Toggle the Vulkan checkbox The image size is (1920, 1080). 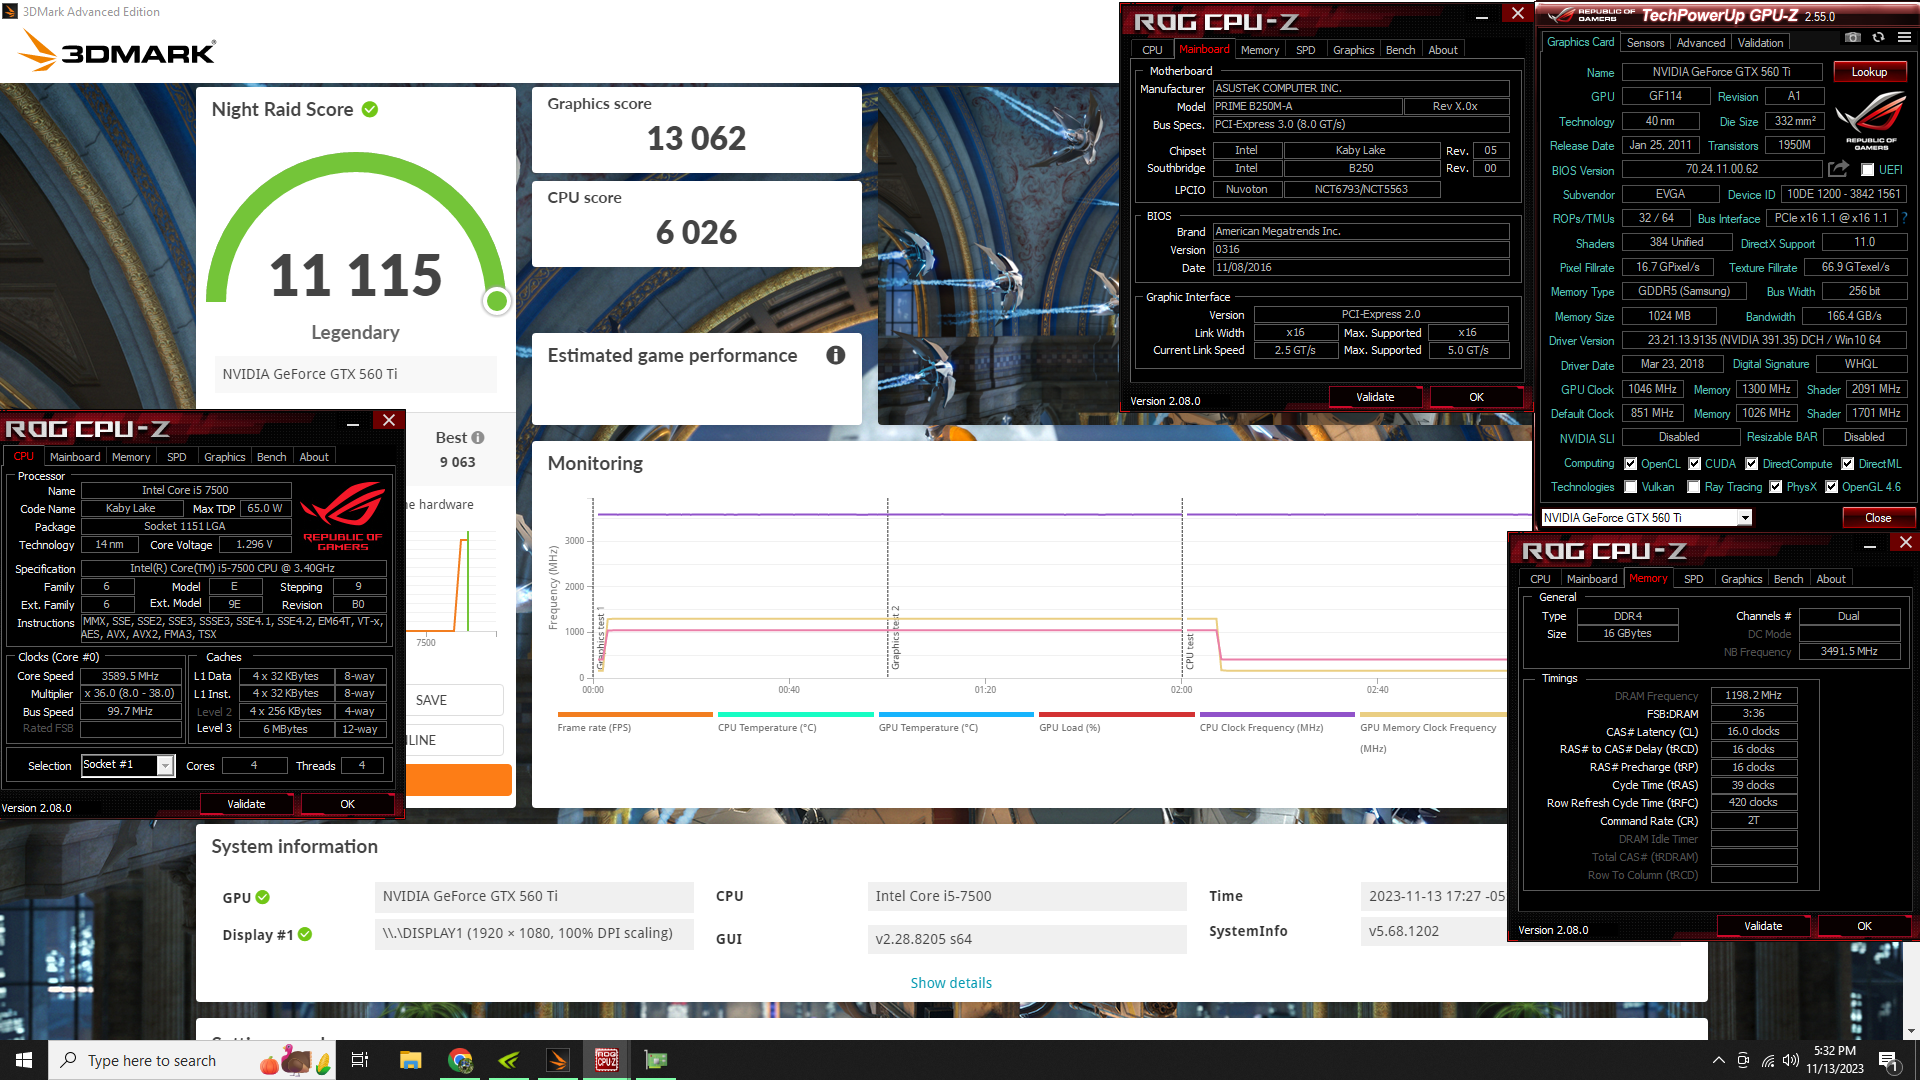(1631, 487)
